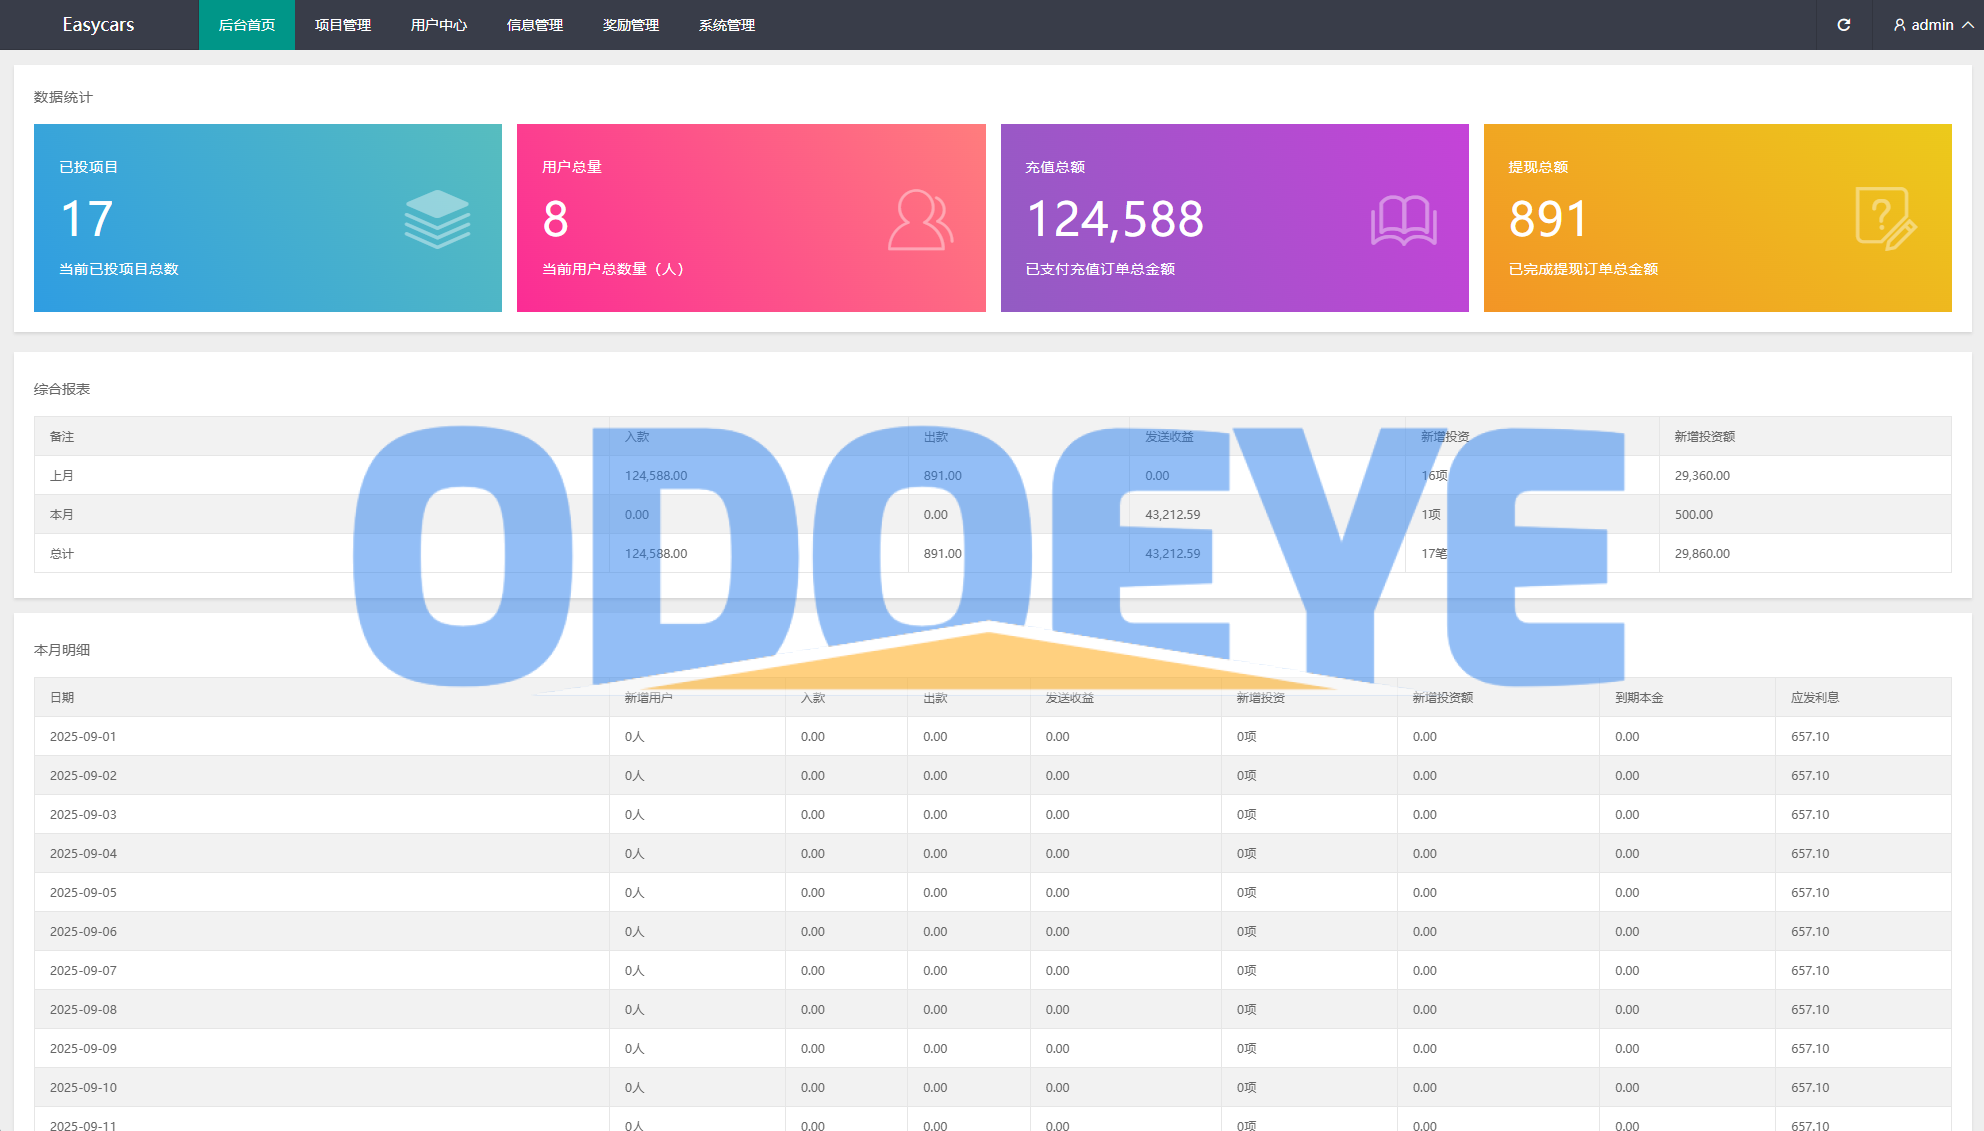Open the 用户中心 menu

coord(438,25)
